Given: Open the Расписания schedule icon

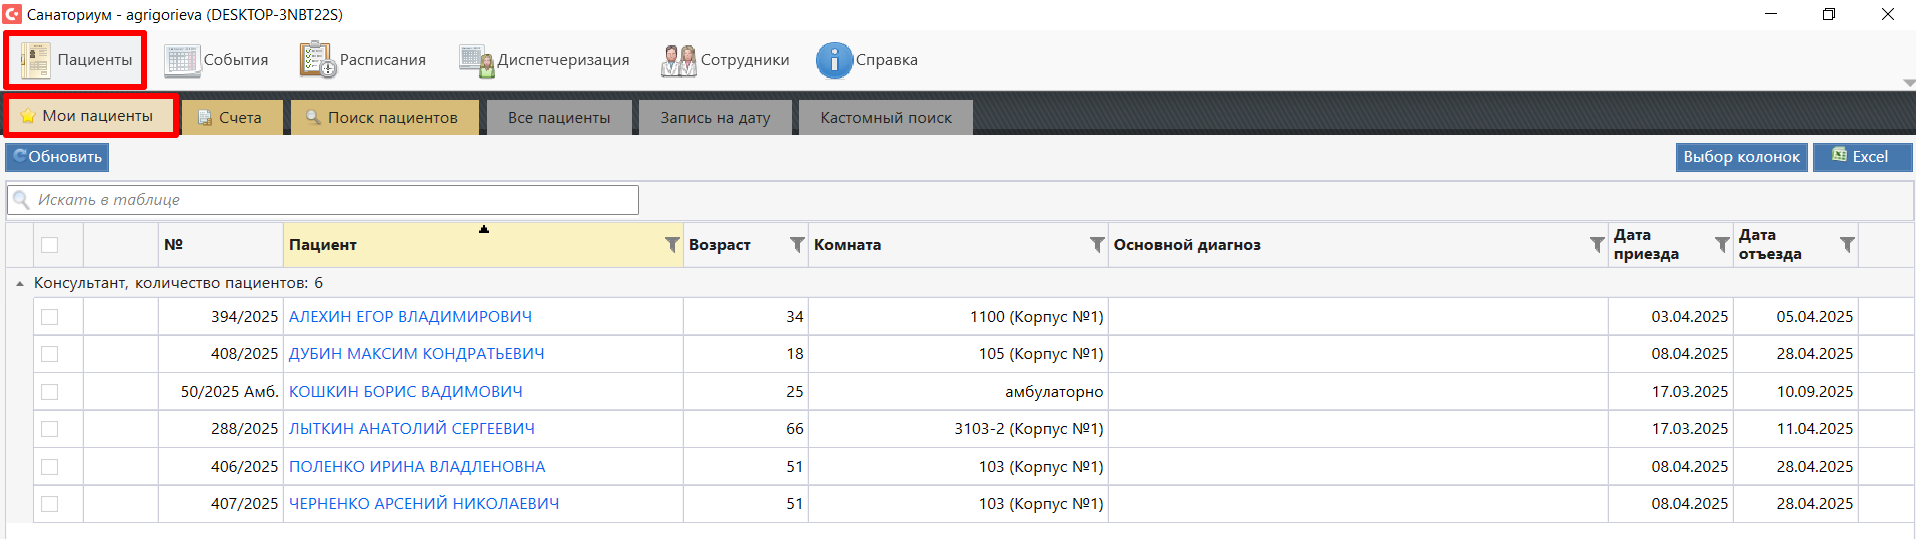Looking at the screenshot, I should click(x=318, y=60).
